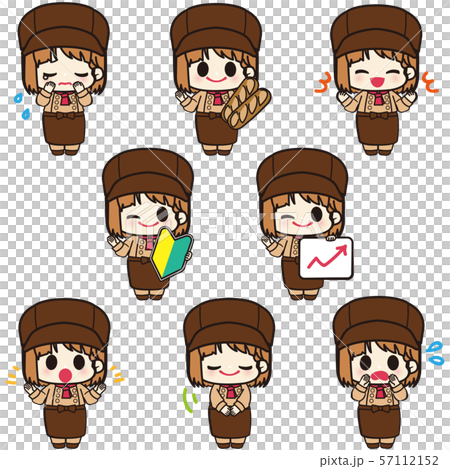Click the yellow-green beginner leaf icon
The width and height of the screenshot is (450, 469).
pos(172,253)
